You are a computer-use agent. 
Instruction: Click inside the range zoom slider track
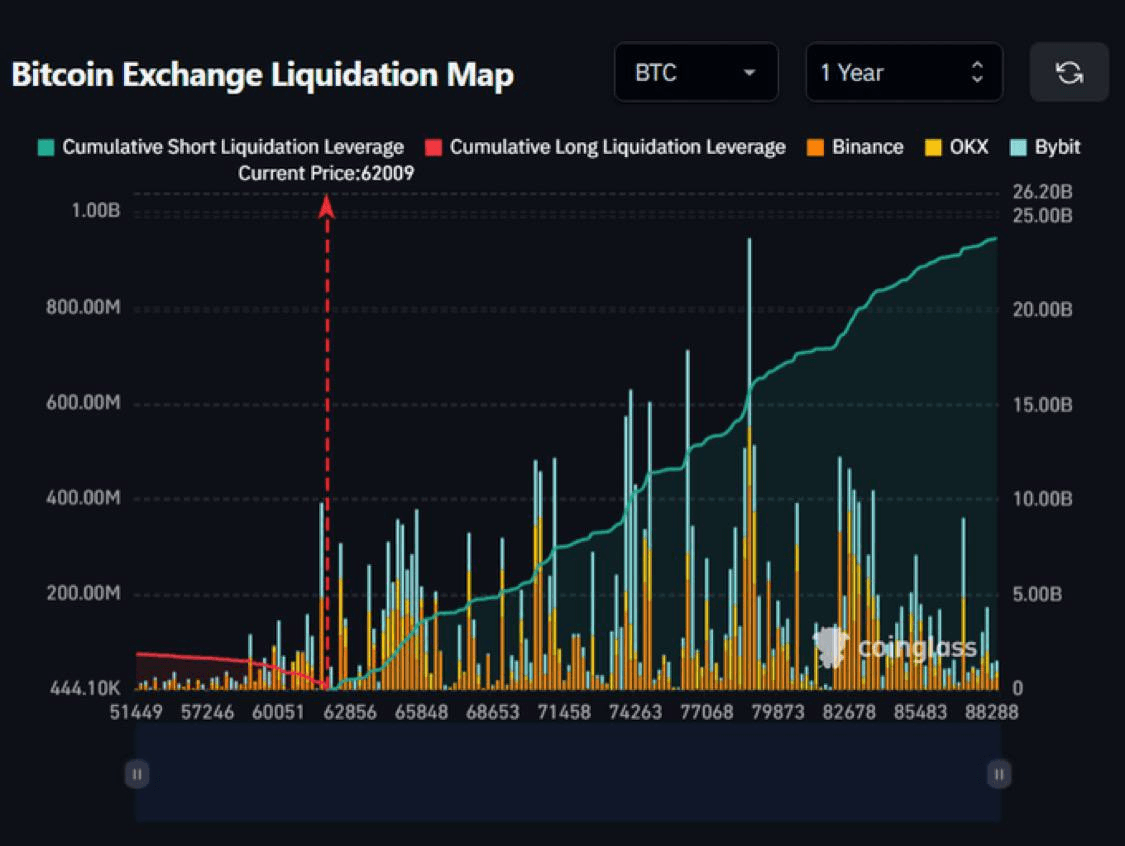568,774
